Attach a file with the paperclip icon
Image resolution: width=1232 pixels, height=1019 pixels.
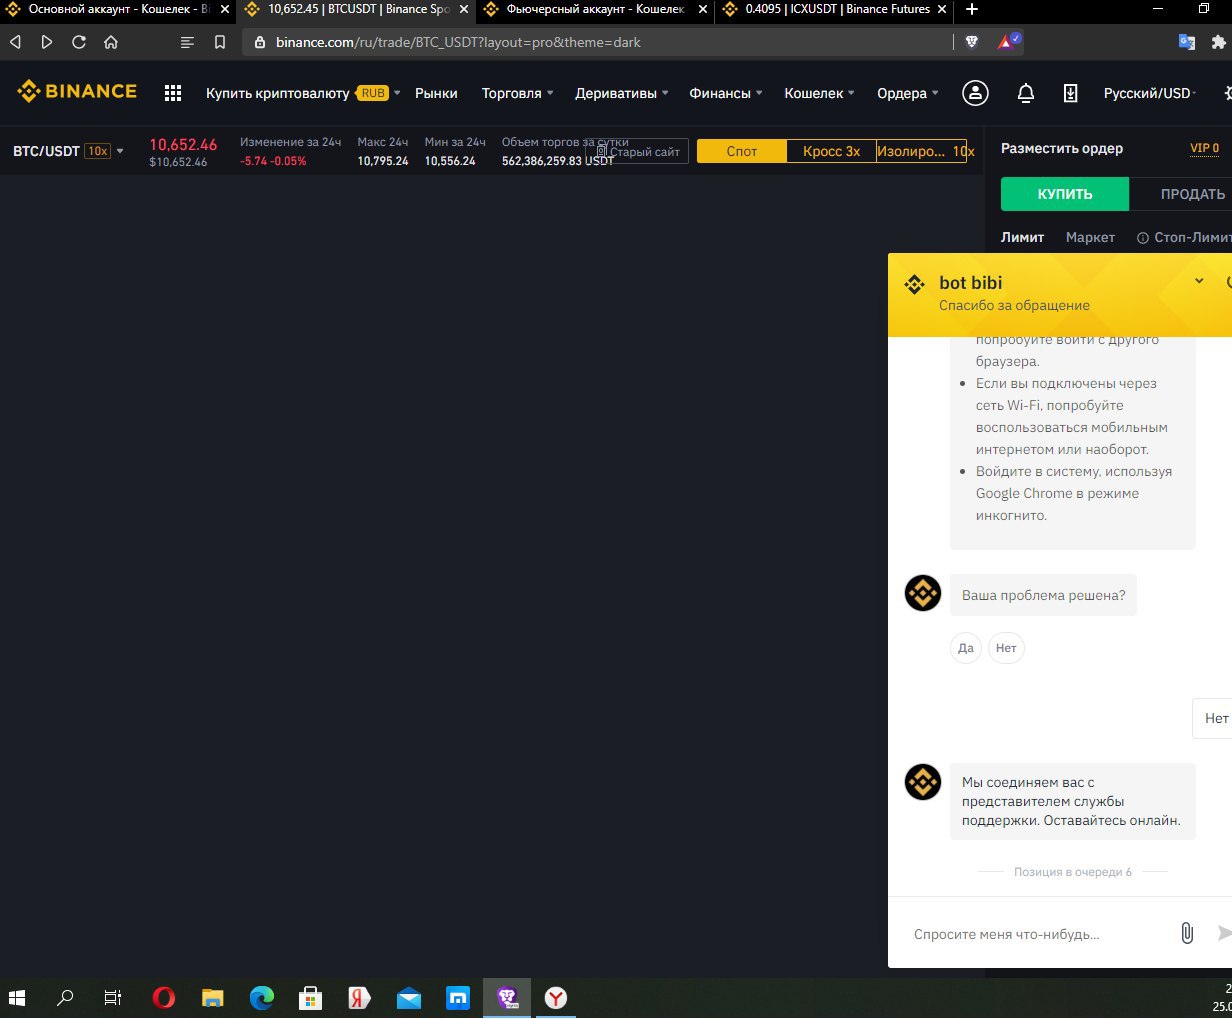(x=1187, y=933)
